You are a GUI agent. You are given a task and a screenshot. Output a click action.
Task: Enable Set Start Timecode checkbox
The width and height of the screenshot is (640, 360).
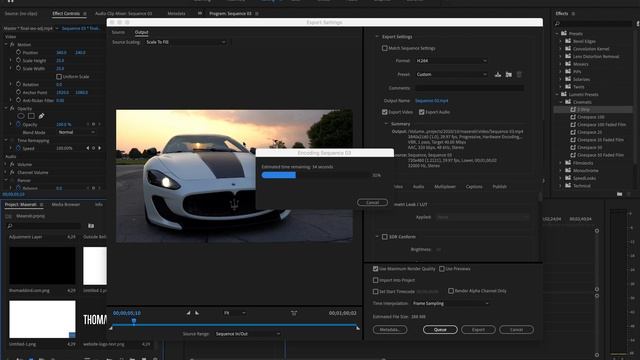(376, 291)
